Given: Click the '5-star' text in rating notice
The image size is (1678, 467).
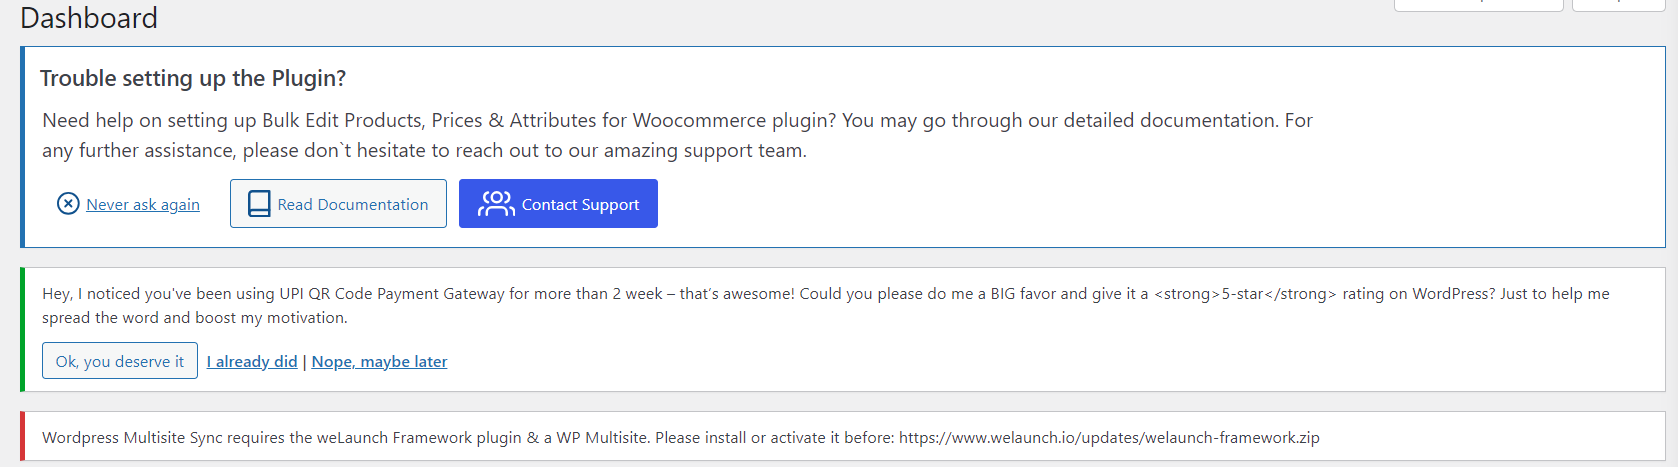Looking at the screenshot, I should (x=1245, y=294).
